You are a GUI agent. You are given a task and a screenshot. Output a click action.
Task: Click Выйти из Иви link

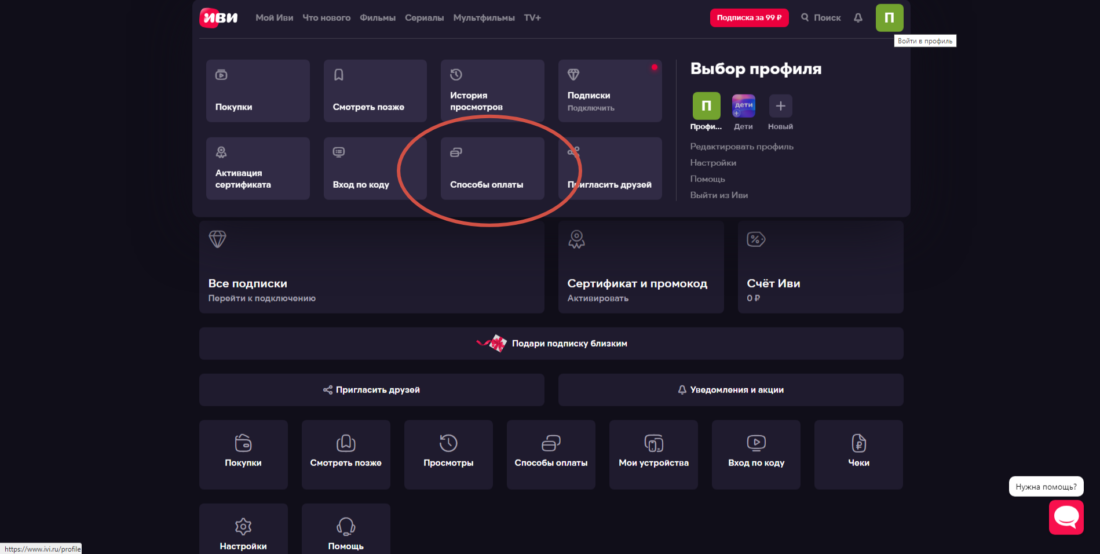click(718, 195)
